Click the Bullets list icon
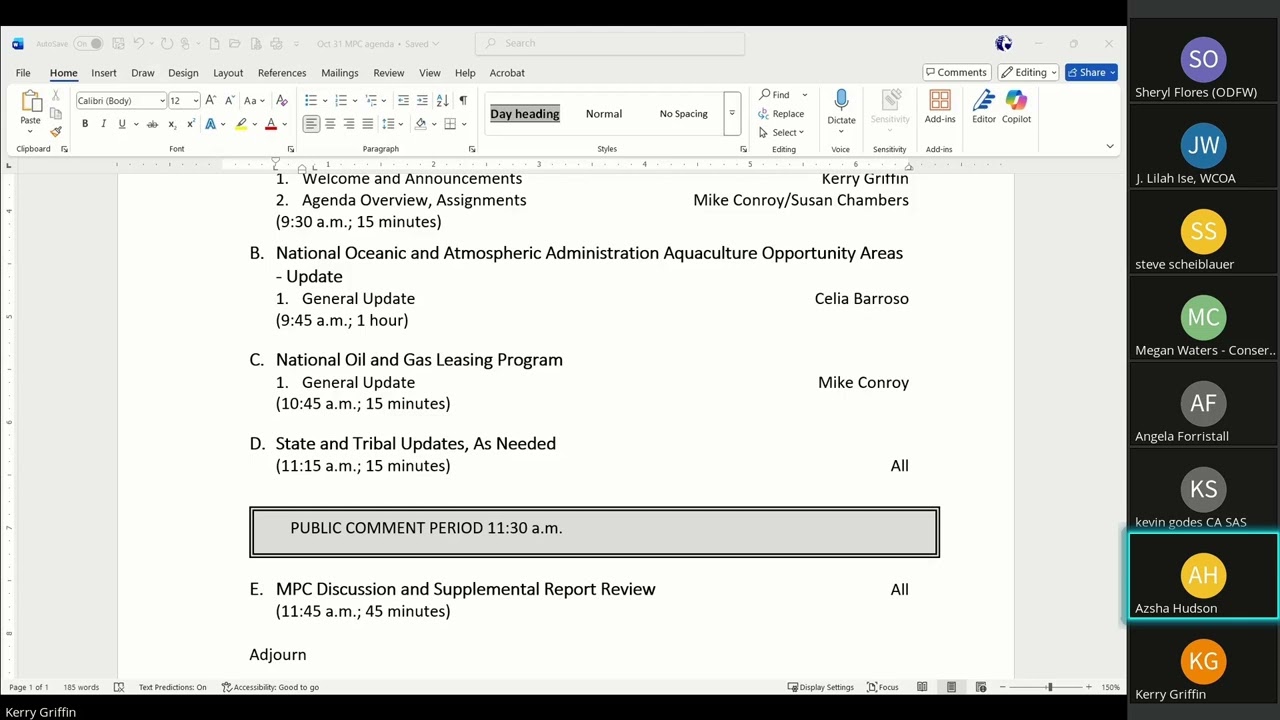Viewport: 1280px width, 720px height. click(311, 100)
